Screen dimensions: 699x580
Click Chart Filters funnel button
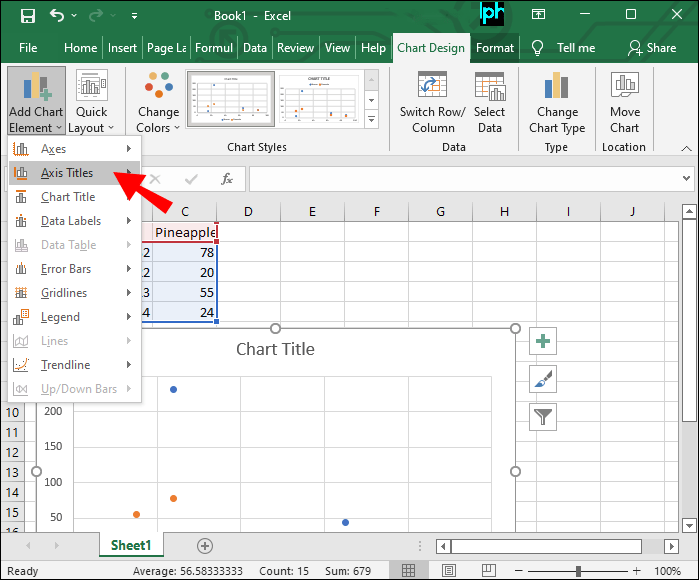click(x=543, y=417)
